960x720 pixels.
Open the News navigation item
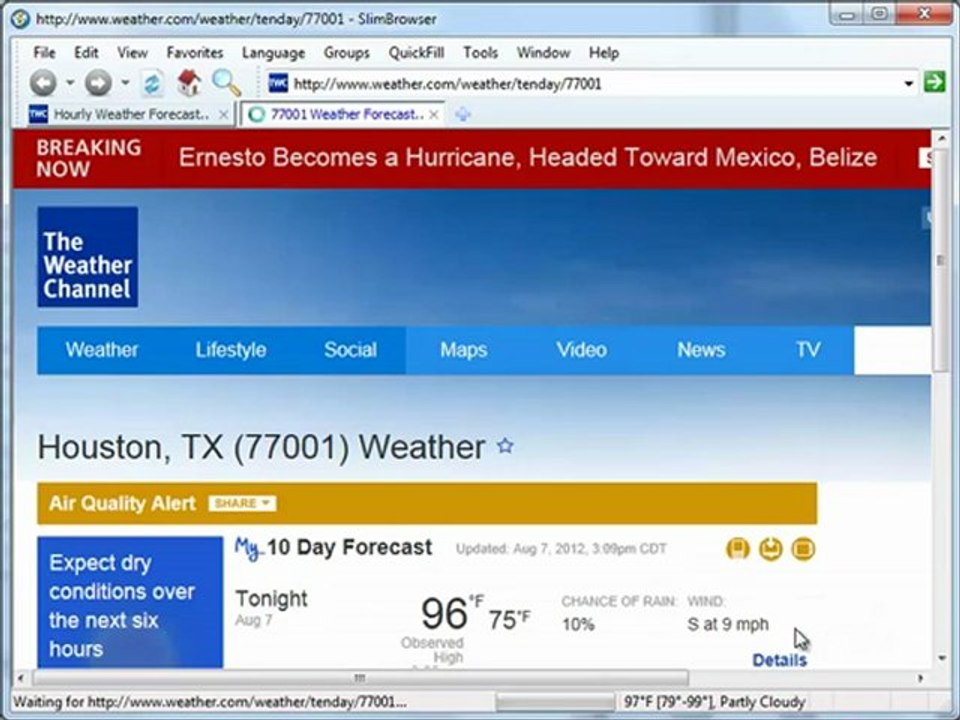click(701, 350)
